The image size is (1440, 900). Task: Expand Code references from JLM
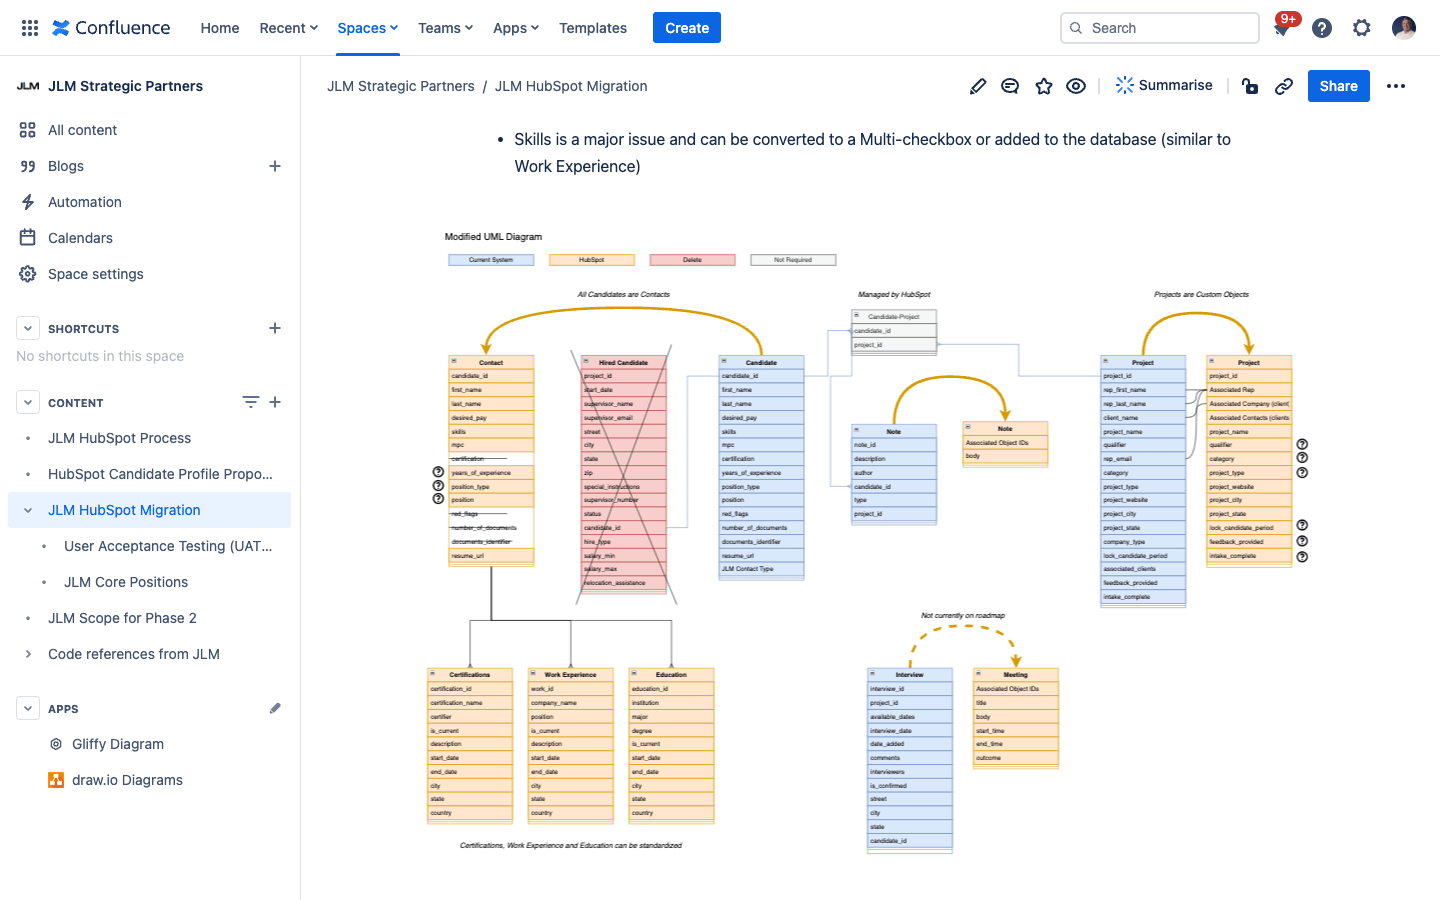click(27, 654)
